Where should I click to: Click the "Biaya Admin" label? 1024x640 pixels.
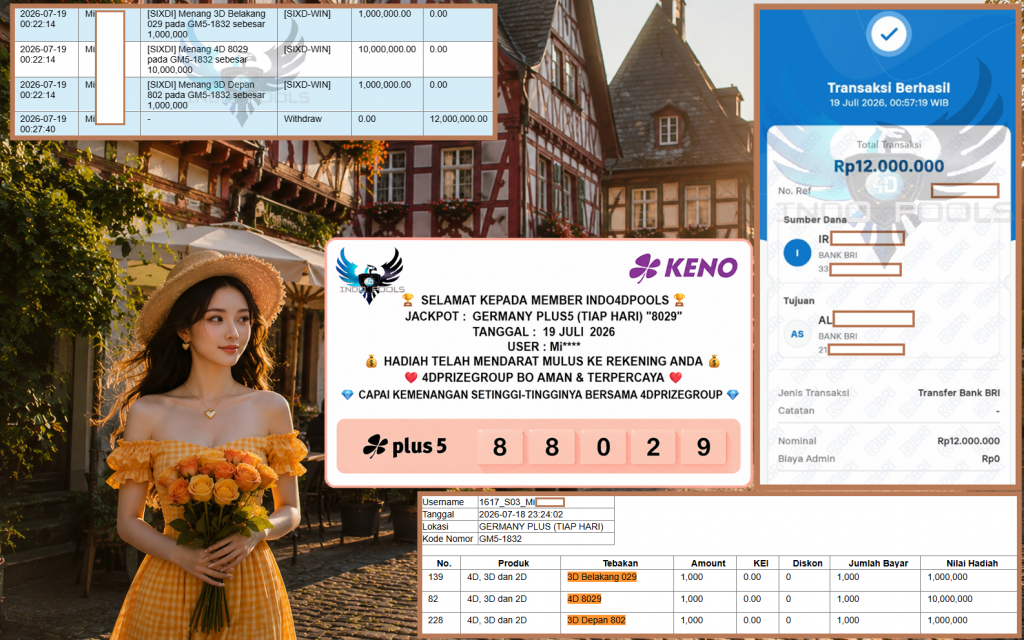[806, 458]
